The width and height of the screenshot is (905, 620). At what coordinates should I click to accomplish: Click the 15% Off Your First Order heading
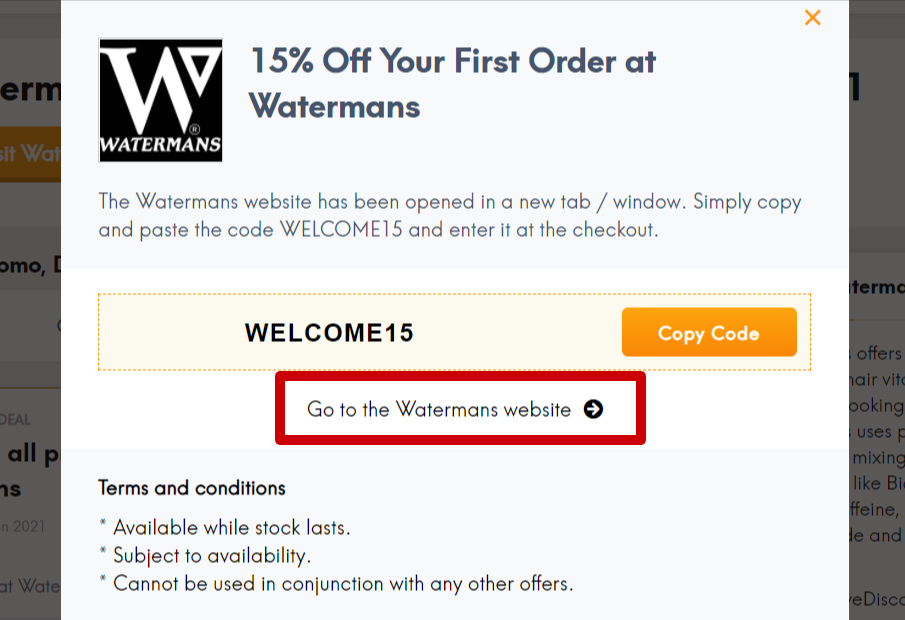(x=453, y=84)
